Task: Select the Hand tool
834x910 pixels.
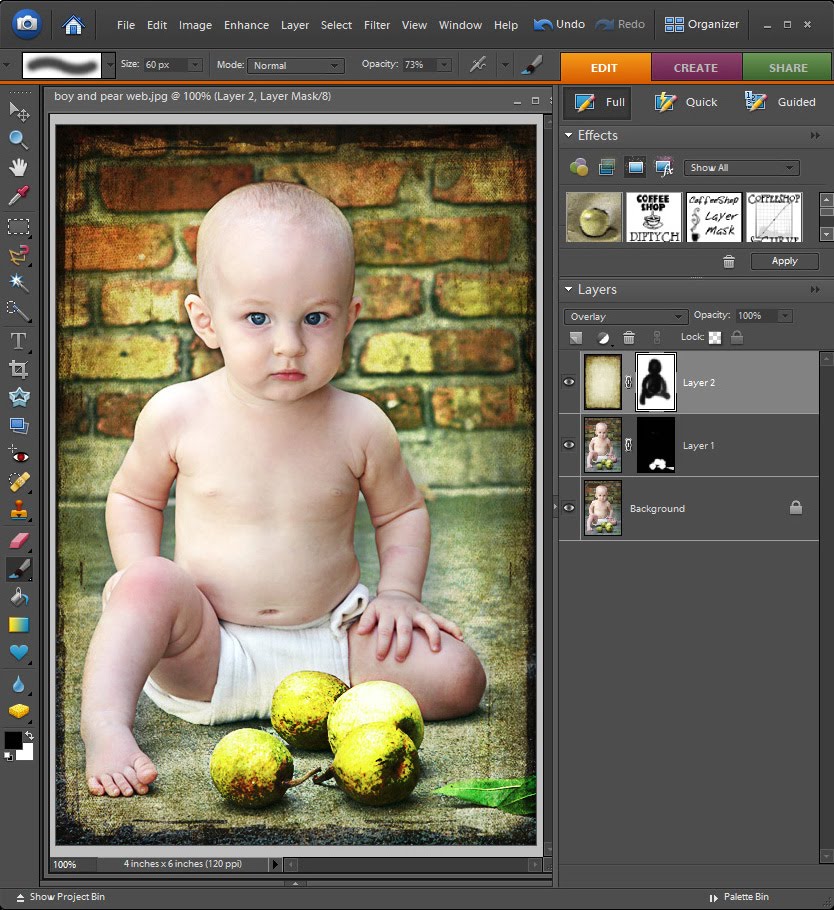Action: tap(18, 167)
